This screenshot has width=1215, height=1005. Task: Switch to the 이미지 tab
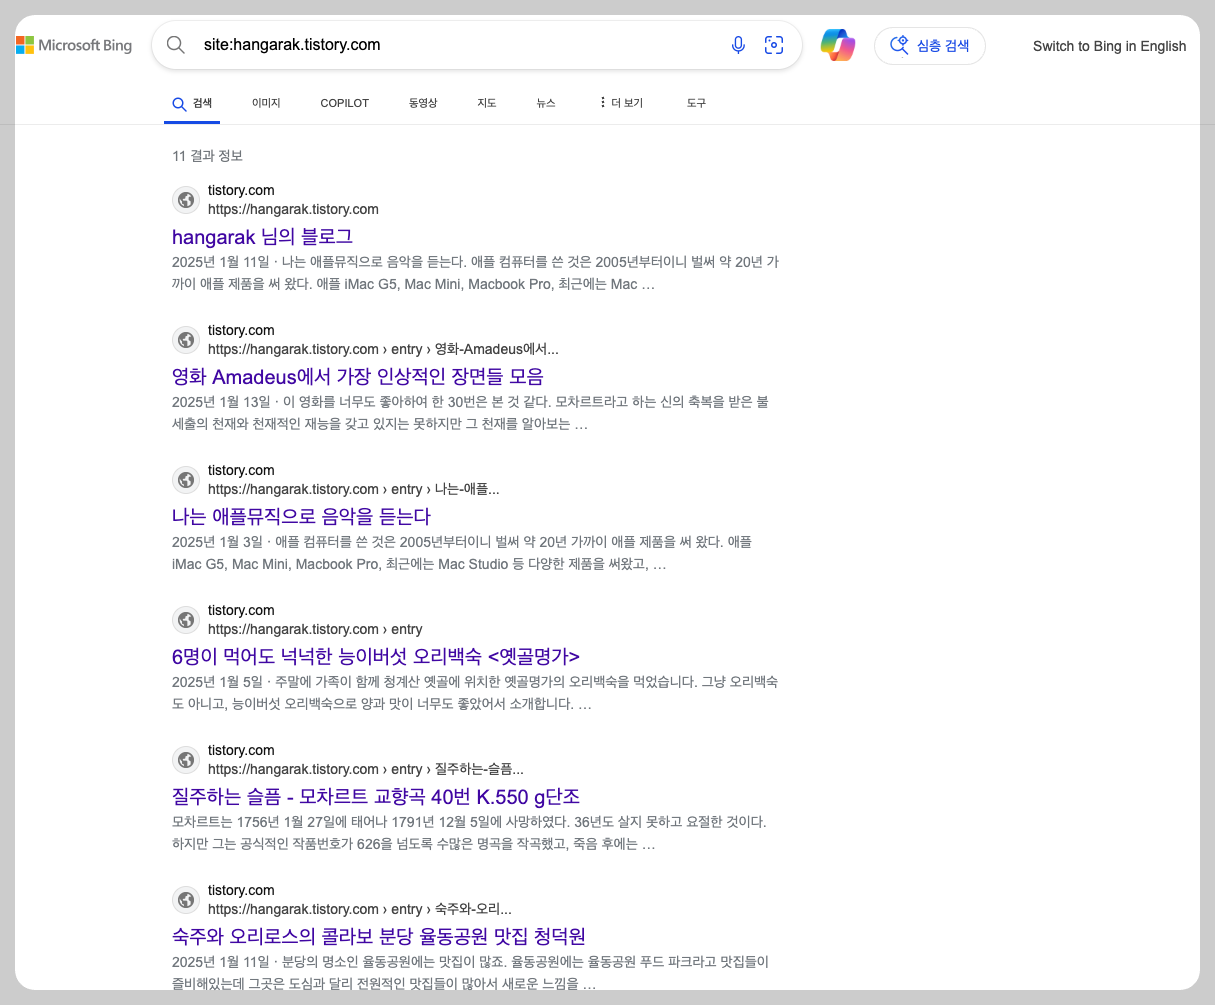[266, 103]
